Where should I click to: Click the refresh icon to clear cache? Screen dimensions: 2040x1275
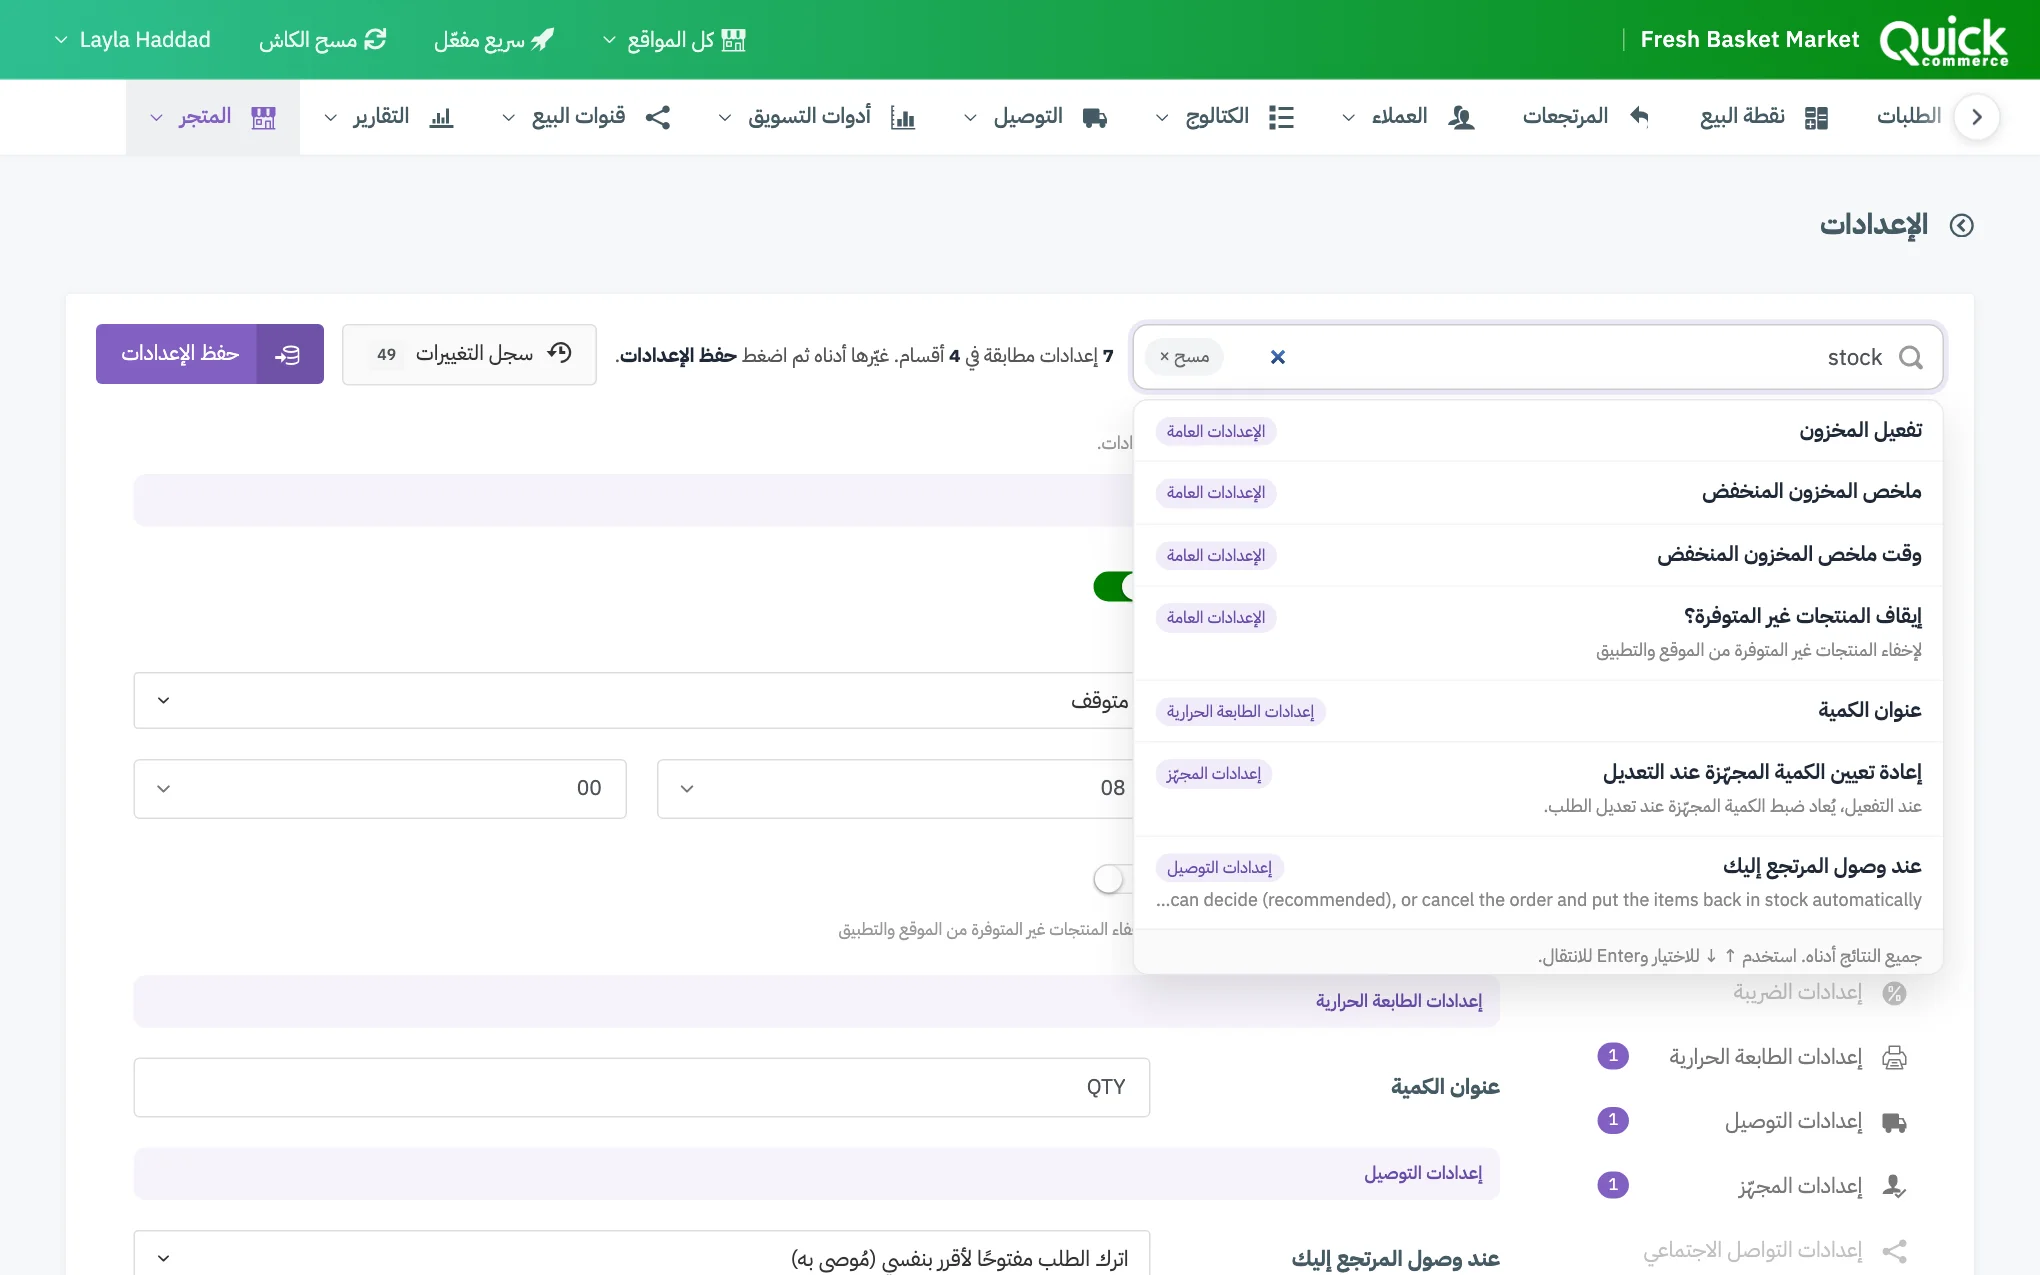[375, 40]
